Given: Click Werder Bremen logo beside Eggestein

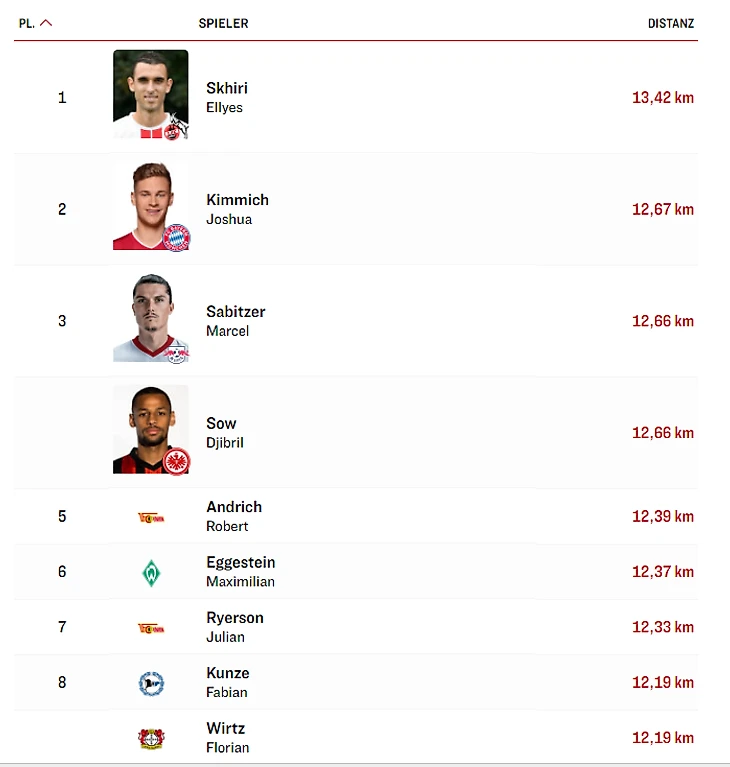Looking at the screenshot, I should point(151,572).
